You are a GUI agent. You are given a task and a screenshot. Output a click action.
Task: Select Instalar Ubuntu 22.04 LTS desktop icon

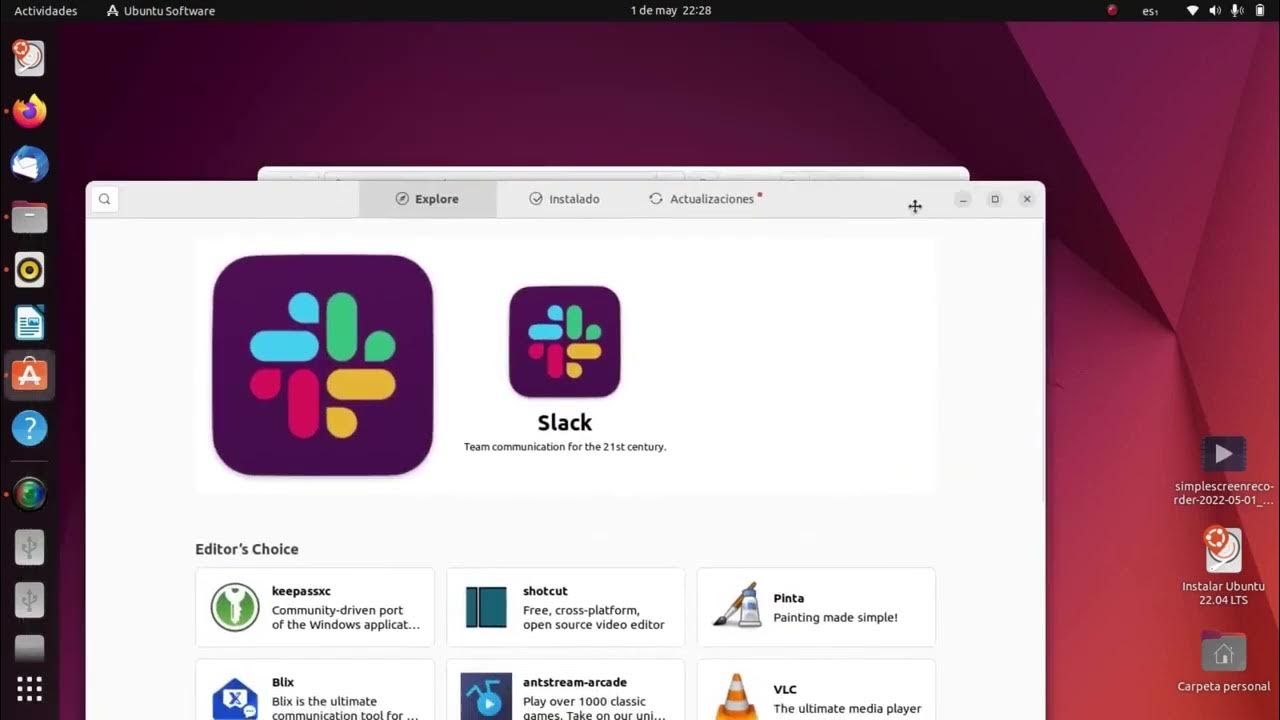(x=1224, y=566)
